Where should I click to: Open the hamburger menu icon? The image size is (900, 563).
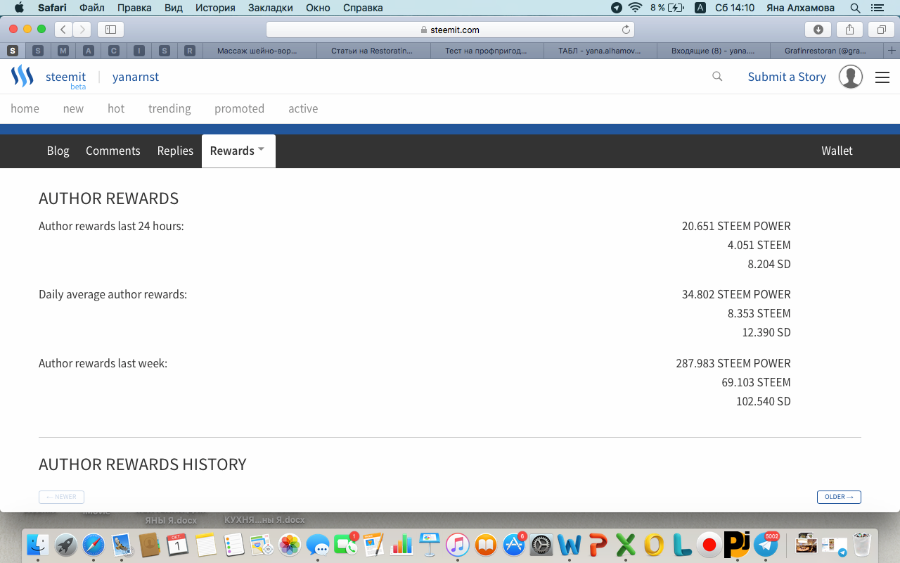point(882,77)
